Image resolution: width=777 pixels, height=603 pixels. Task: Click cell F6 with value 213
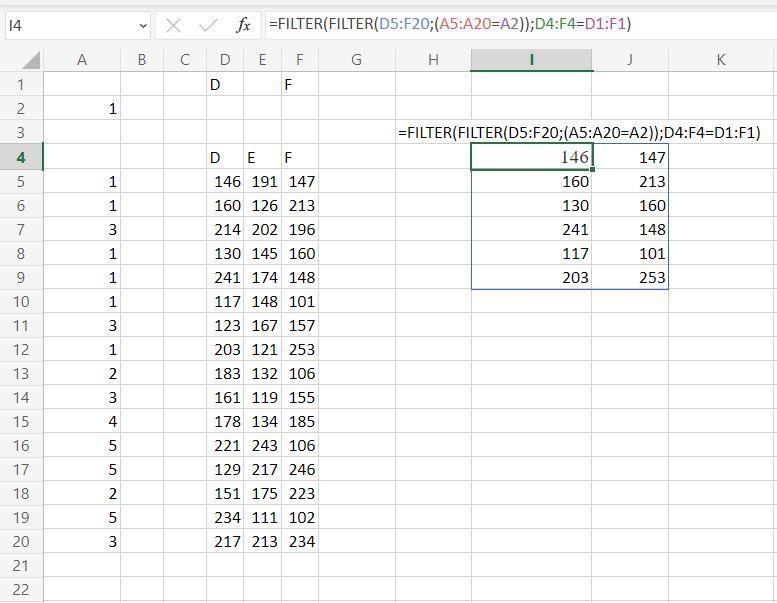click(300, 205)
